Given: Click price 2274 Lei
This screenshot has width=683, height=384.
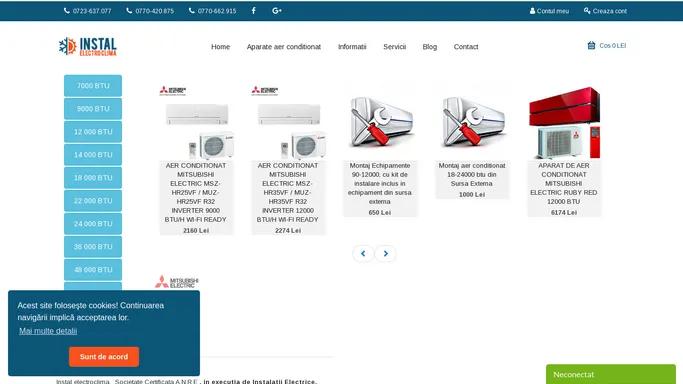Looking at the screenshot, I should click(x=288, y=230).
